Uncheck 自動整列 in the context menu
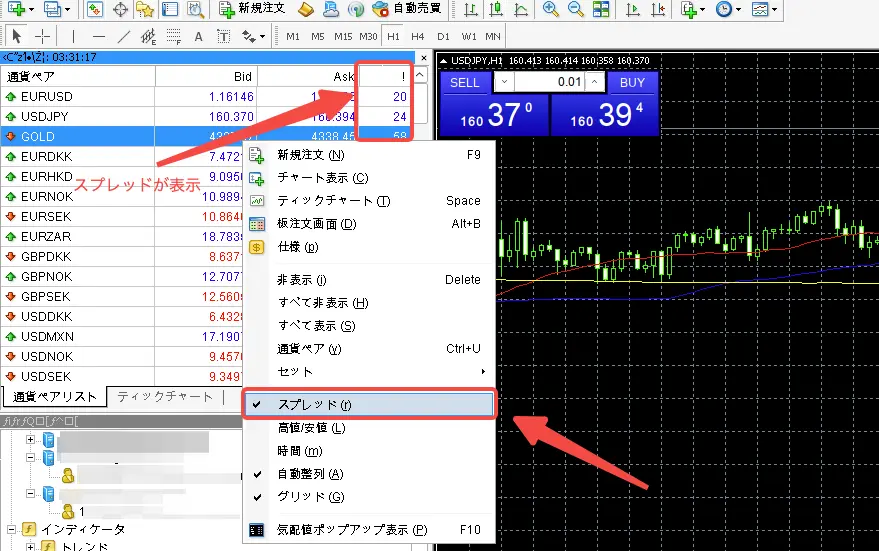This screenshot has height=551, width=879. pos(369,474)
